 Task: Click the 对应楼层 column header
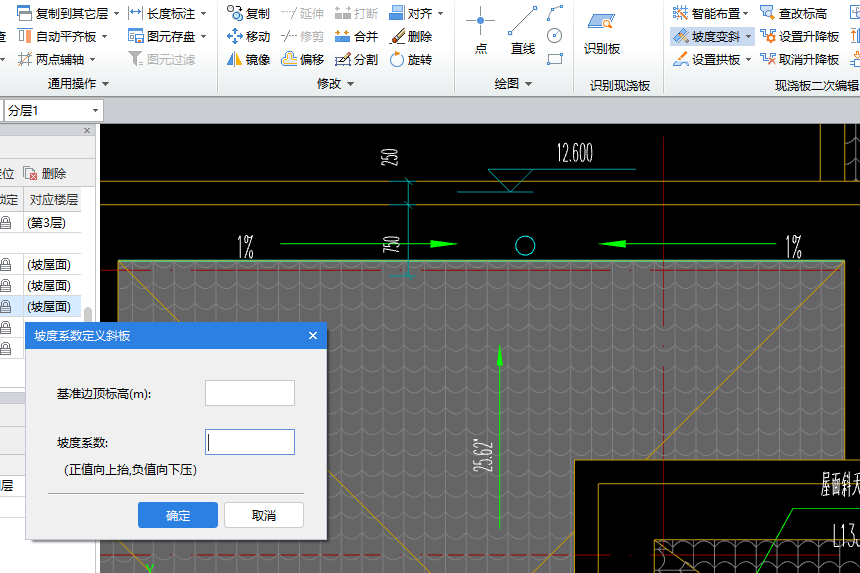(53, 200)
